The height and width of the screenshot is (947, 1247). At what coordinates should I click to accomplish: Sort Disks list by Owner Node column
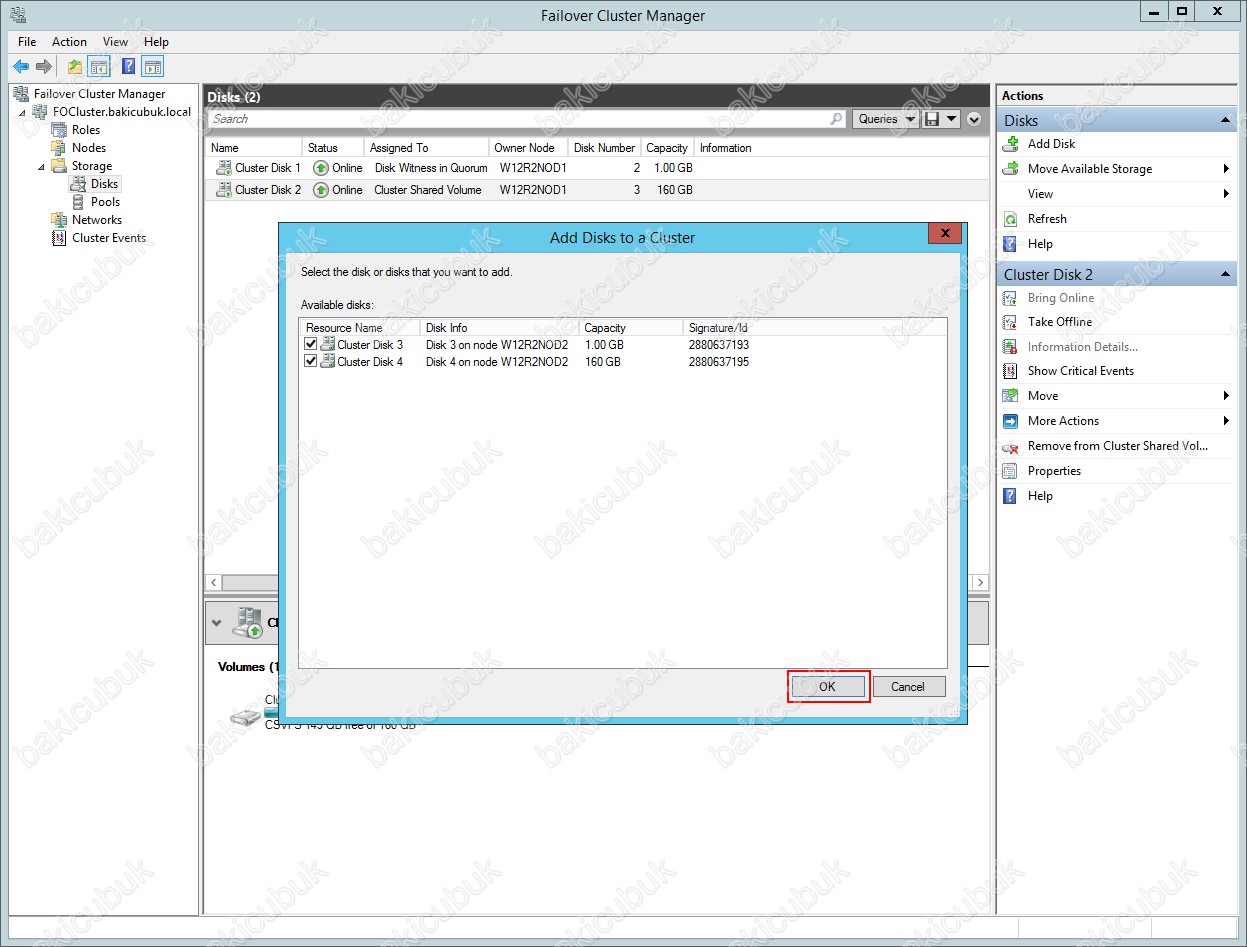(529, 148)
